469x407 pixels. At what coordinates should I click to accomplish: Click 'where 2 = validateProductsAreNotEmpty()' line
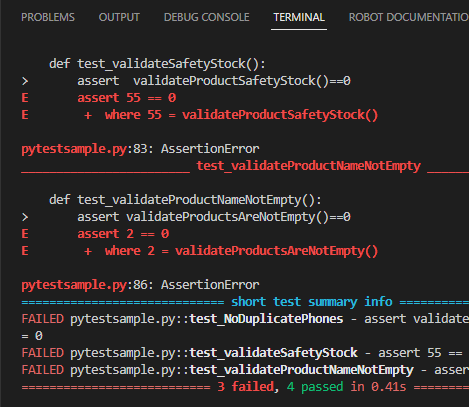click(242, 251)
